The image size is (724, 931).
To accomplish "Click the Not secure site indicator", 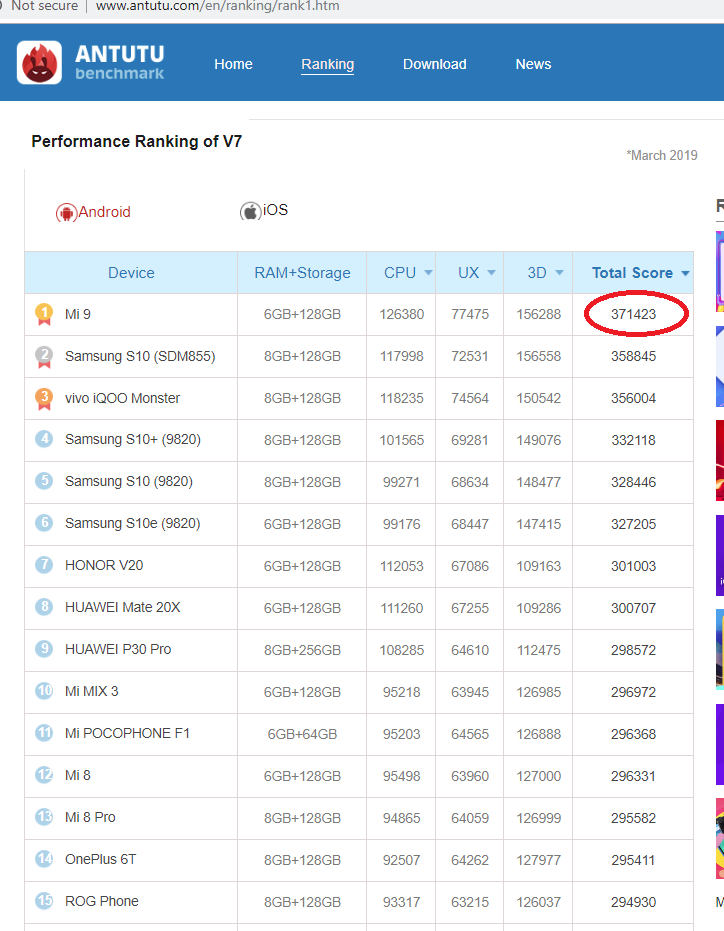I will coord(45,6).
